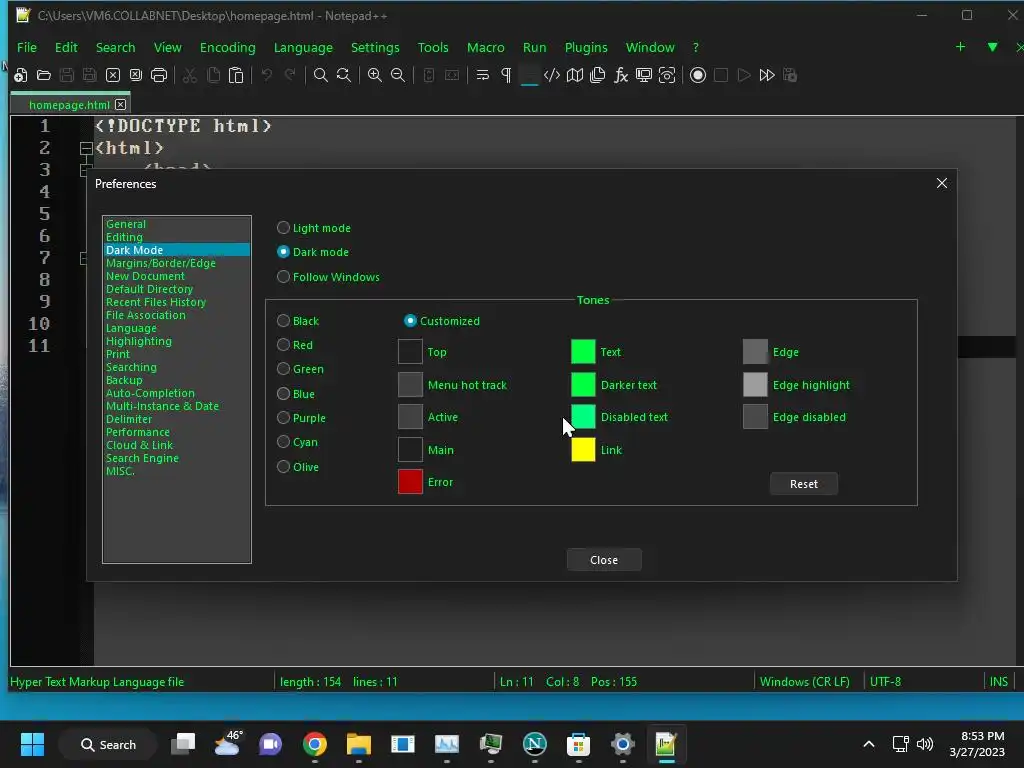
Task: Toggle Show All Characters pilcrow icon
Action: coord(506,75)
